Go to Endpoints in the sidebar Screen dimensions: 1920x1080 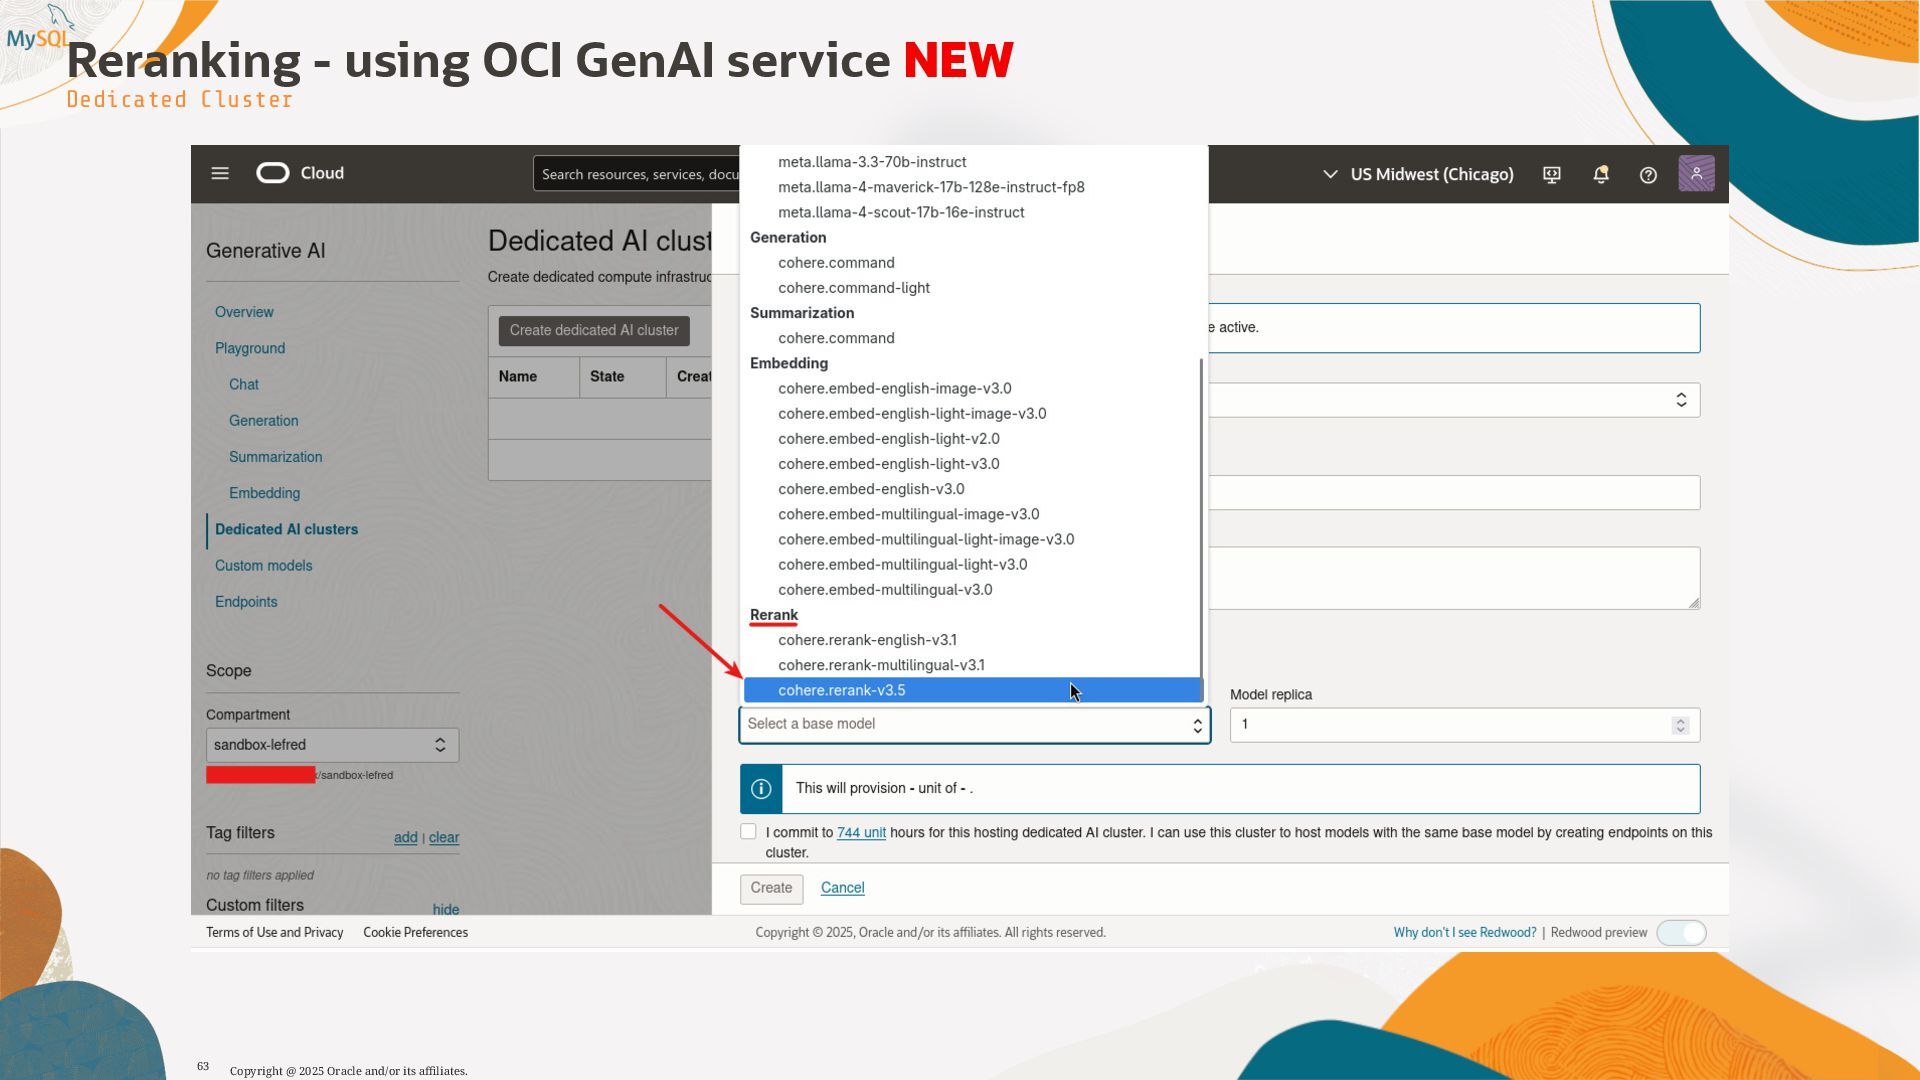[x=246, y=602]
